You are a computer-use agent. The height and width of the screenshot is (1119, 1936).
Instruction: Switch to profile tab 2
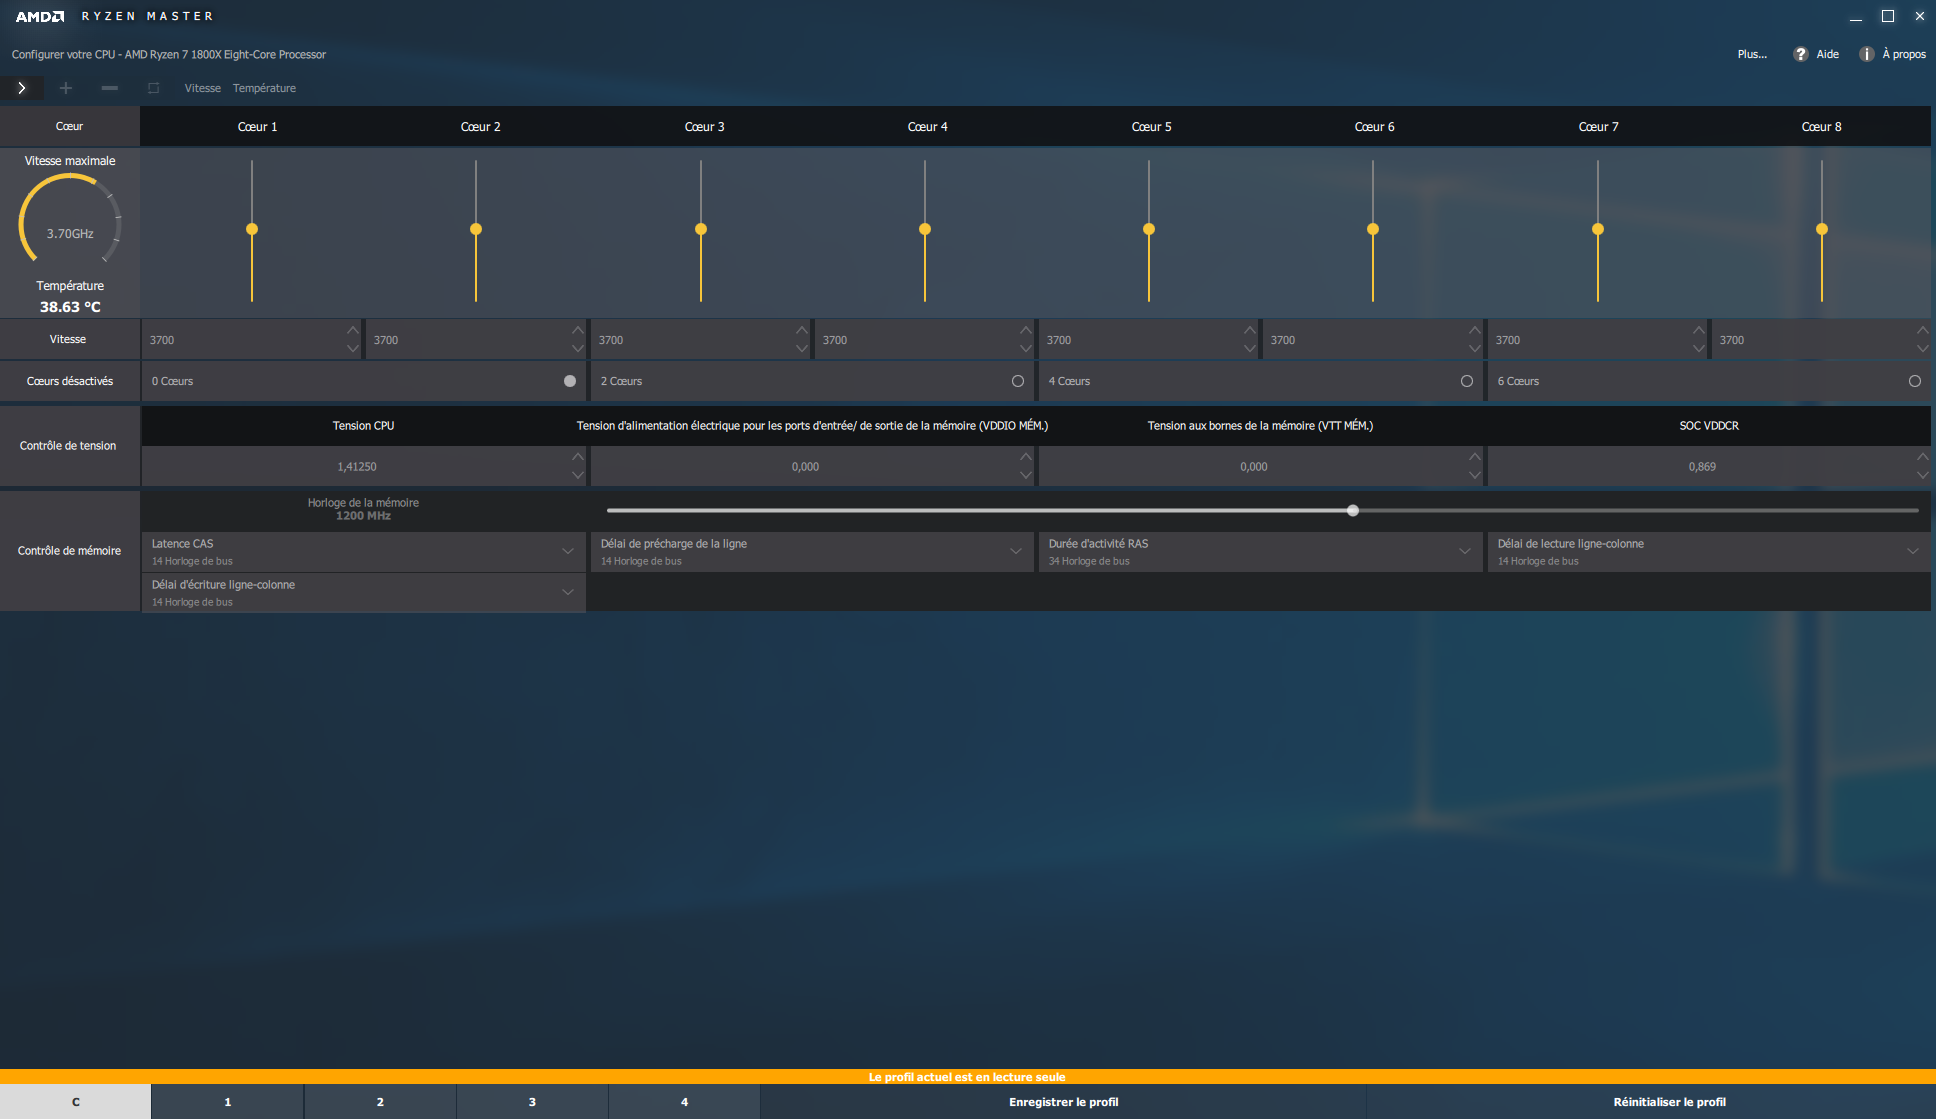tap(380, 1102)
